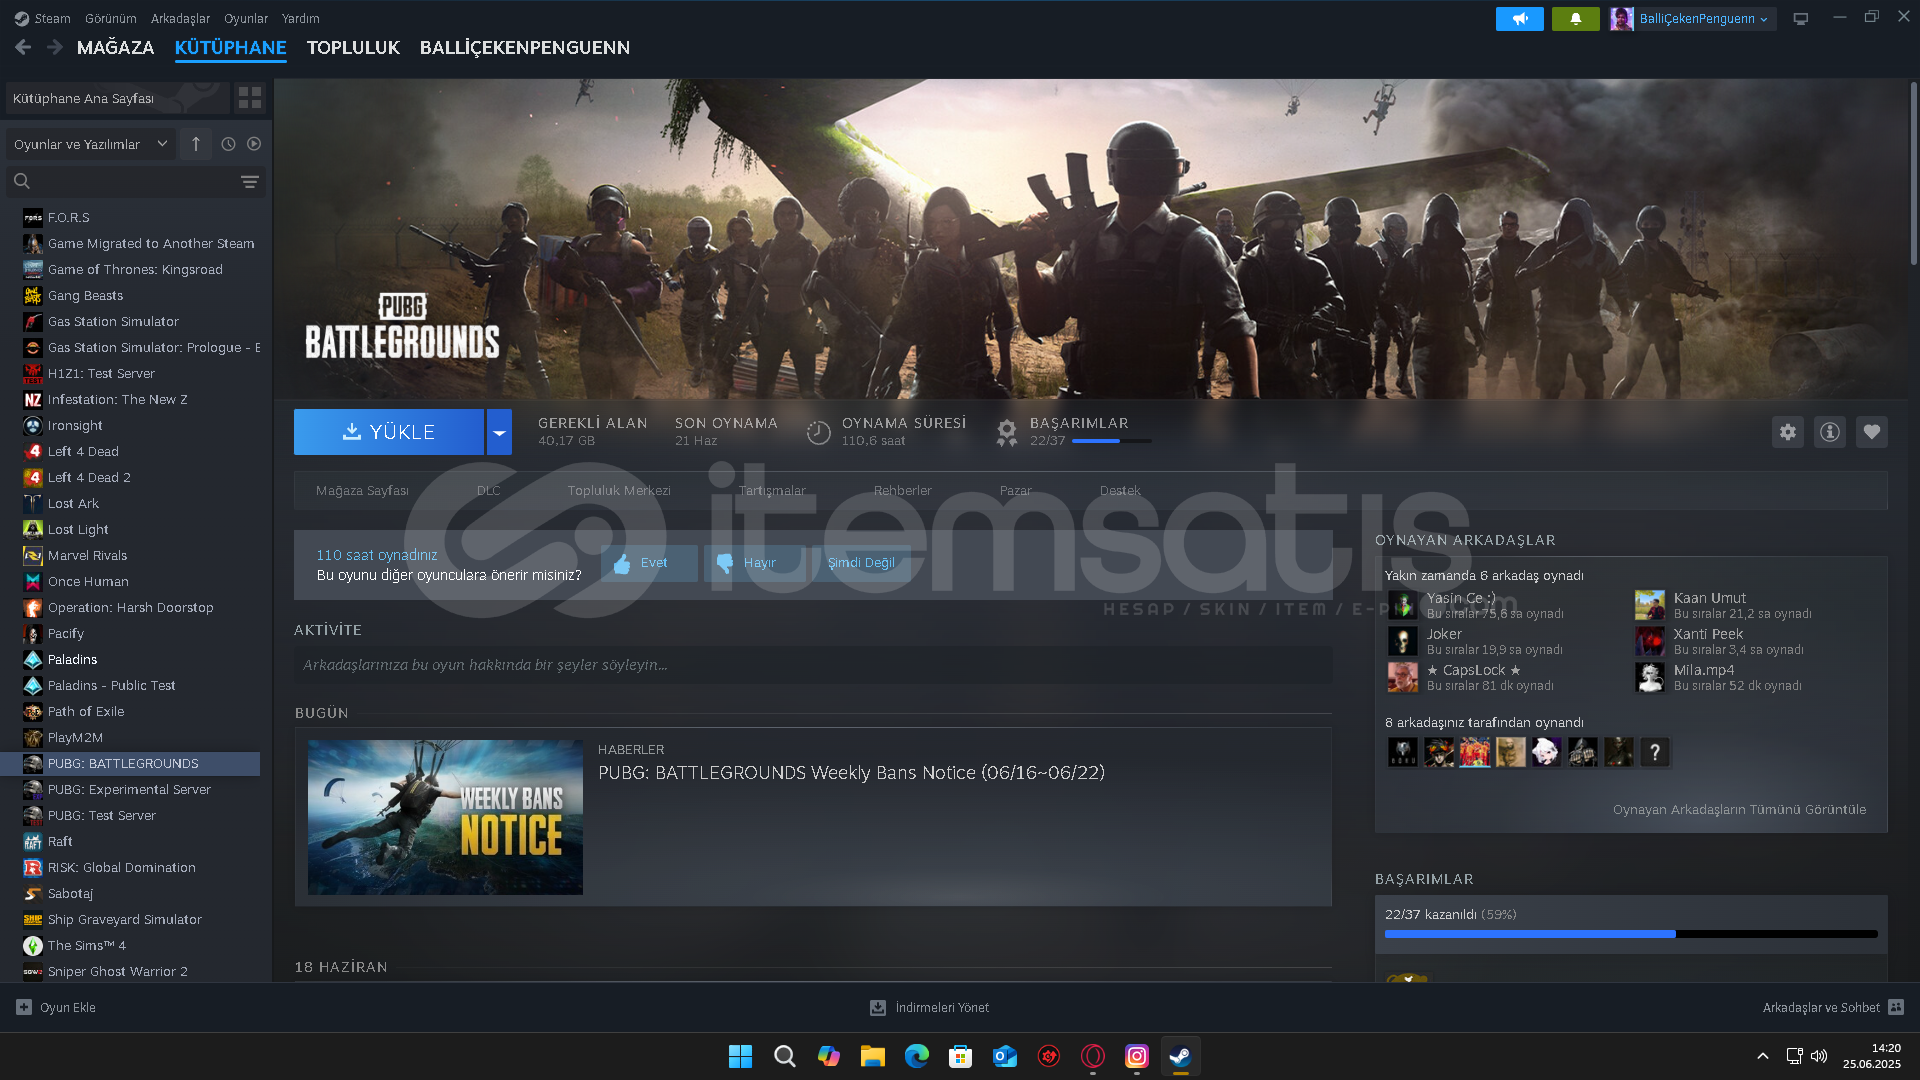This screenshot has width=1920, height=1080.
Task: Open BALLİÇEKENPENGUENN profile tab
Action: click(525, 47)
